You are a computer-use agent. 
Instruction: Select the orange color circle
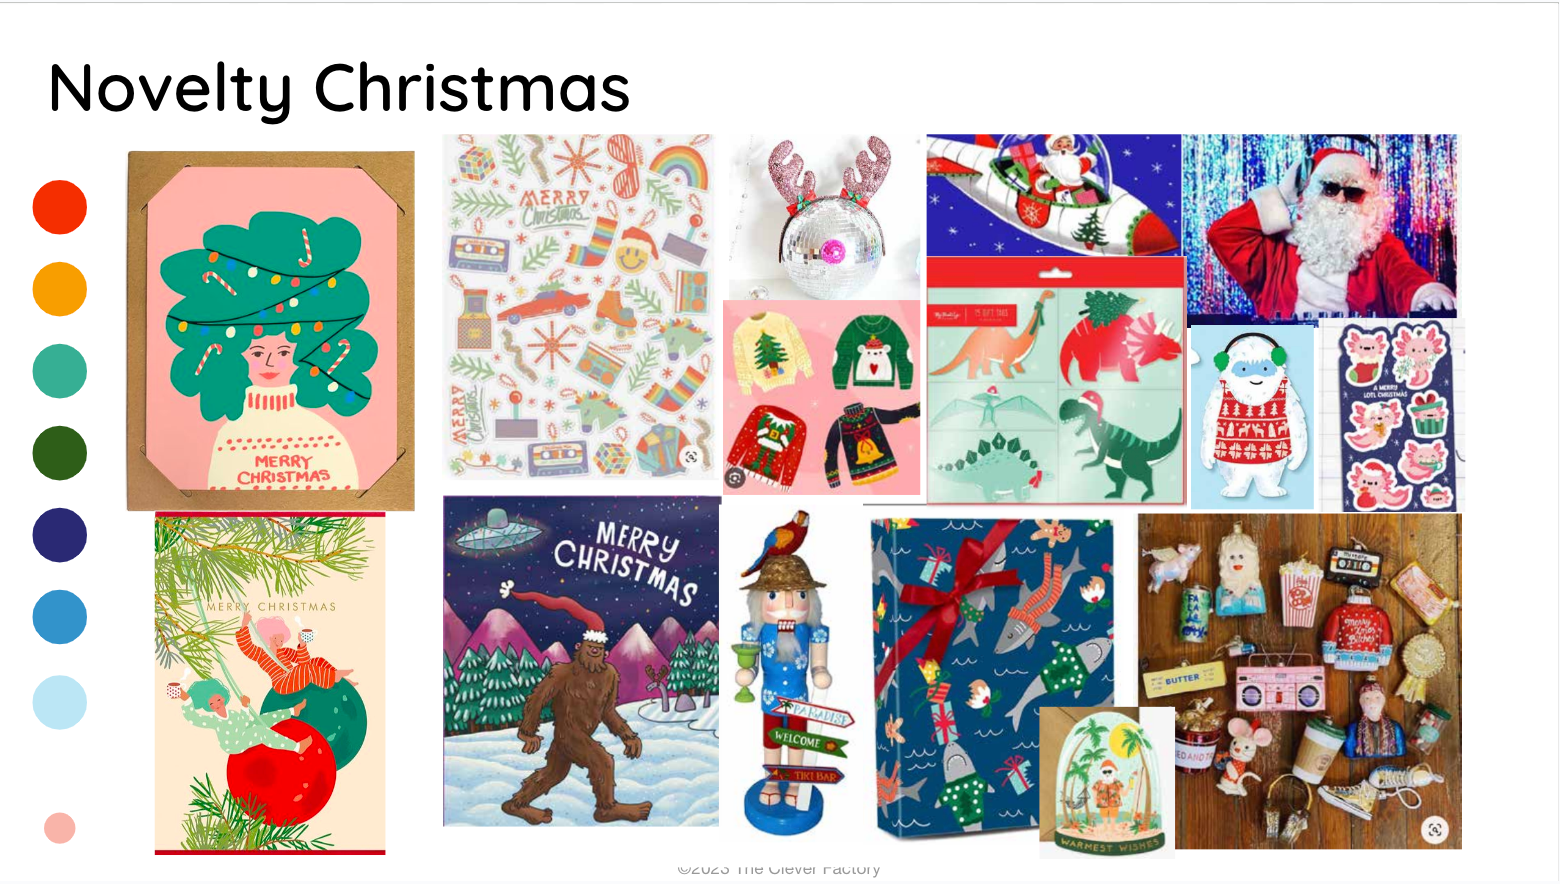coord(60,289)
